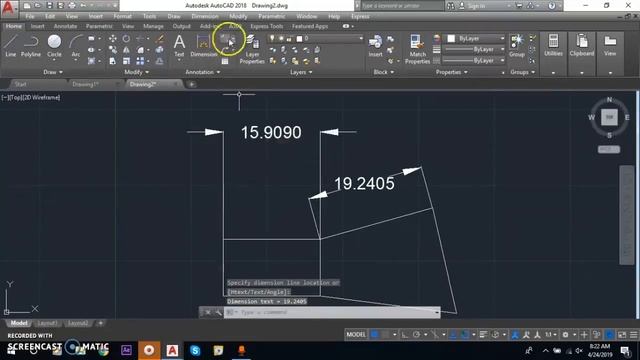
Task: Open Layer Properties manager
Action: pos(252,49)
